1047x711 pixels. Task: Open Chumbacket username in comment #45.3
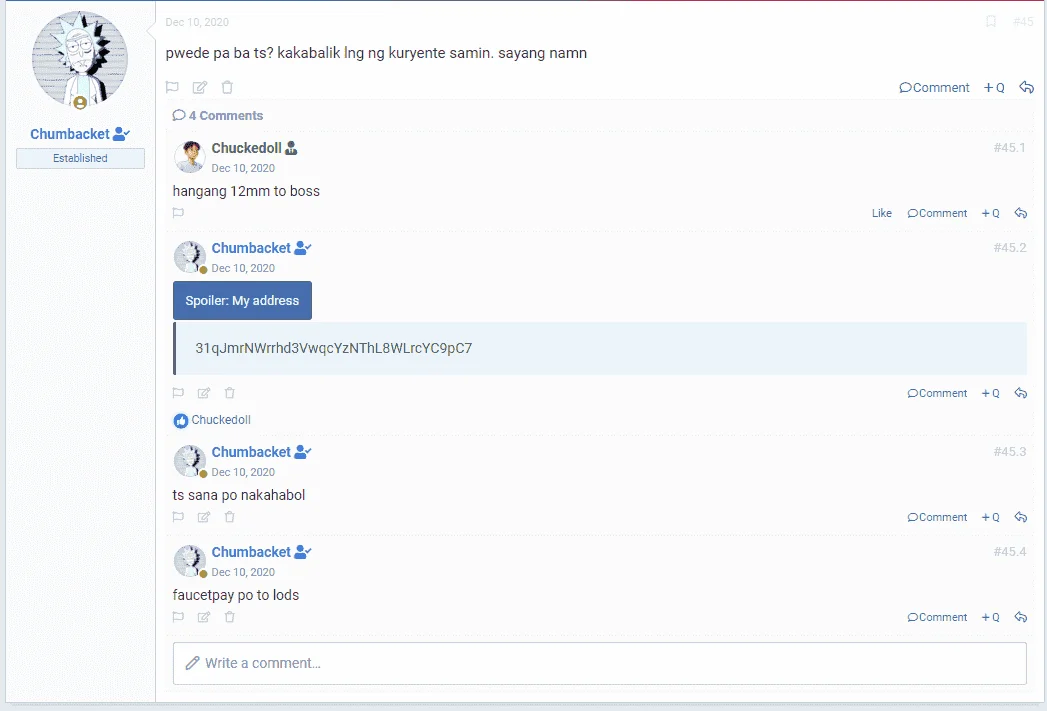pyautogui.click(x=251, y=452)
